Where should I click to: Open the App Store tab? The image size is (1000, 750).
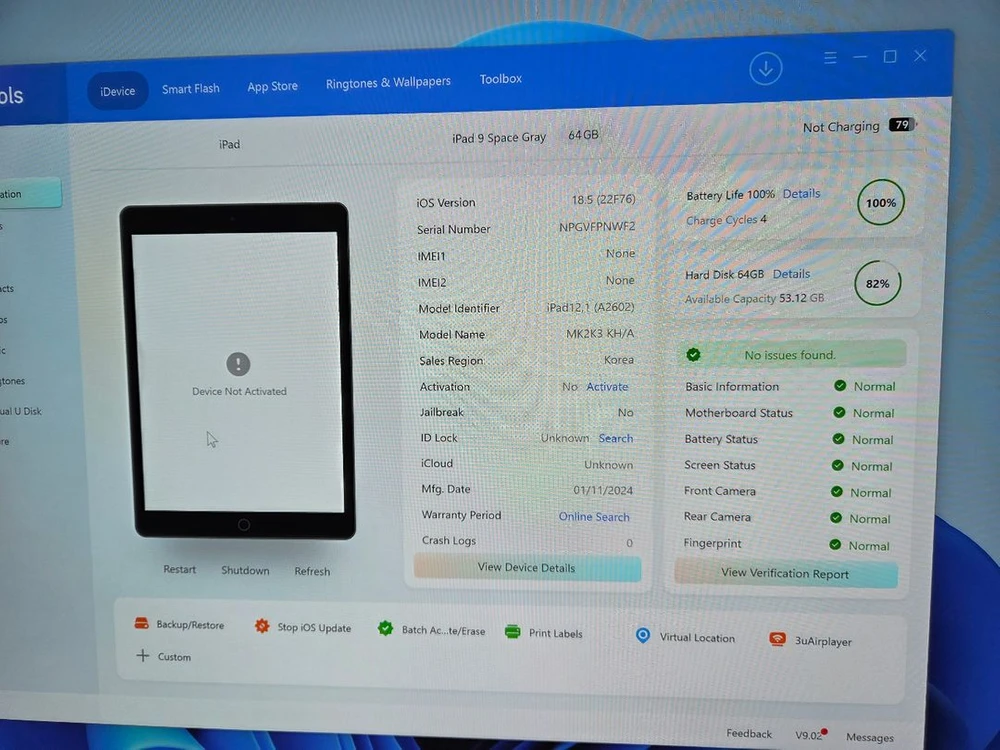pyautogui.click(x=272, y=86)
